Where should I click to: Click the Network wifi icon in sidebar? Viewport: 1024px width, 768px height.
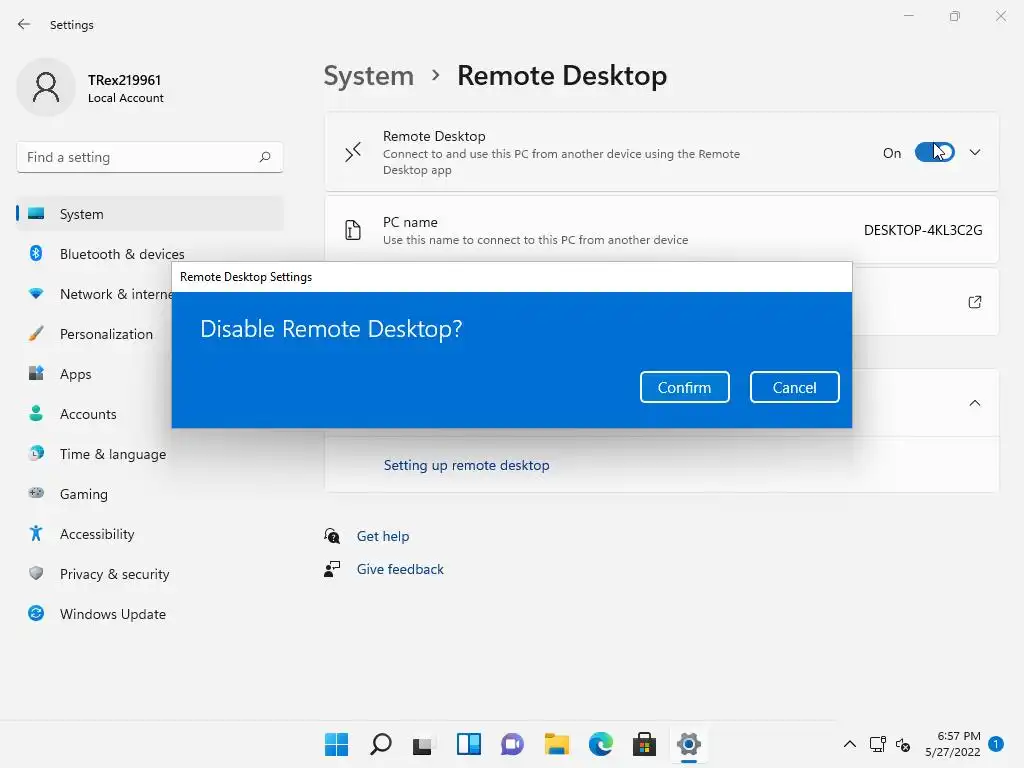[36, 294]
